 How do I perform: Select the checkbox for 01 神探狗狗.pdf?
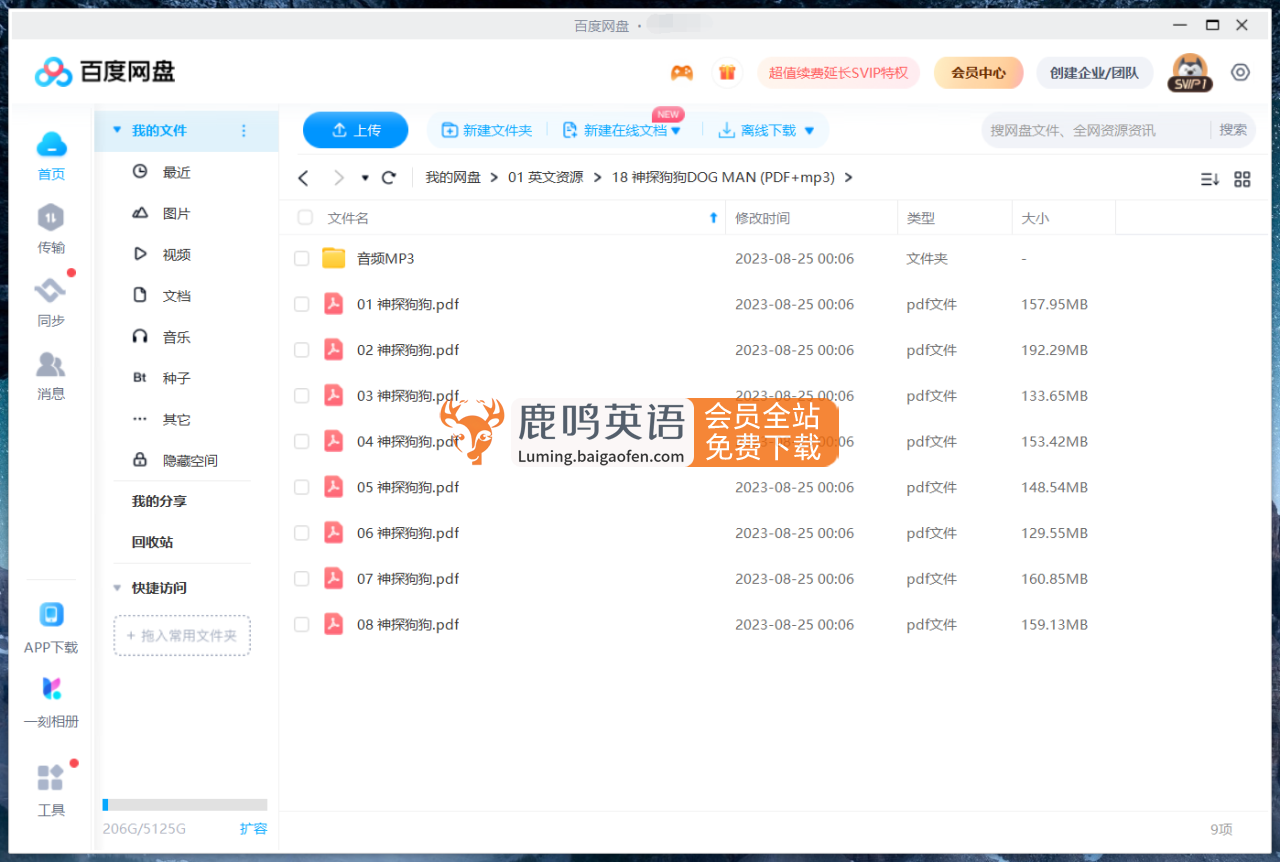[x=301, y=304]
